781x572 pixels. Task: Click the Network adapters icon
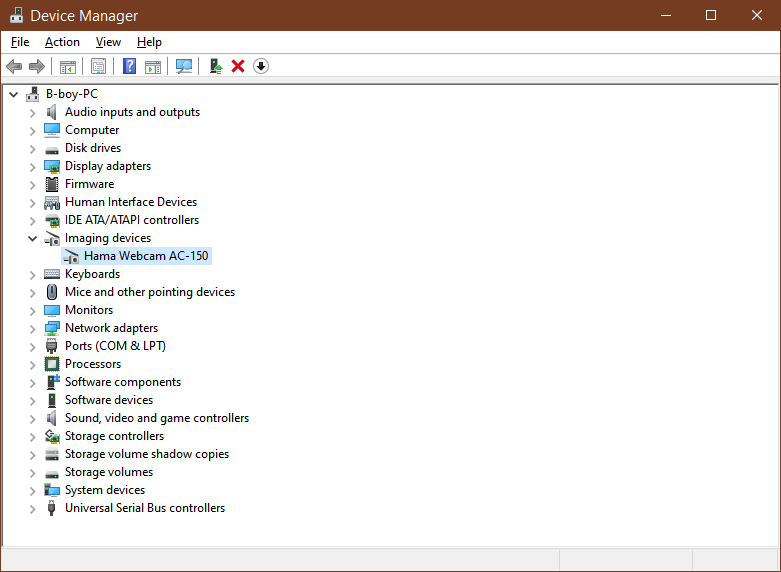point(52,328)
